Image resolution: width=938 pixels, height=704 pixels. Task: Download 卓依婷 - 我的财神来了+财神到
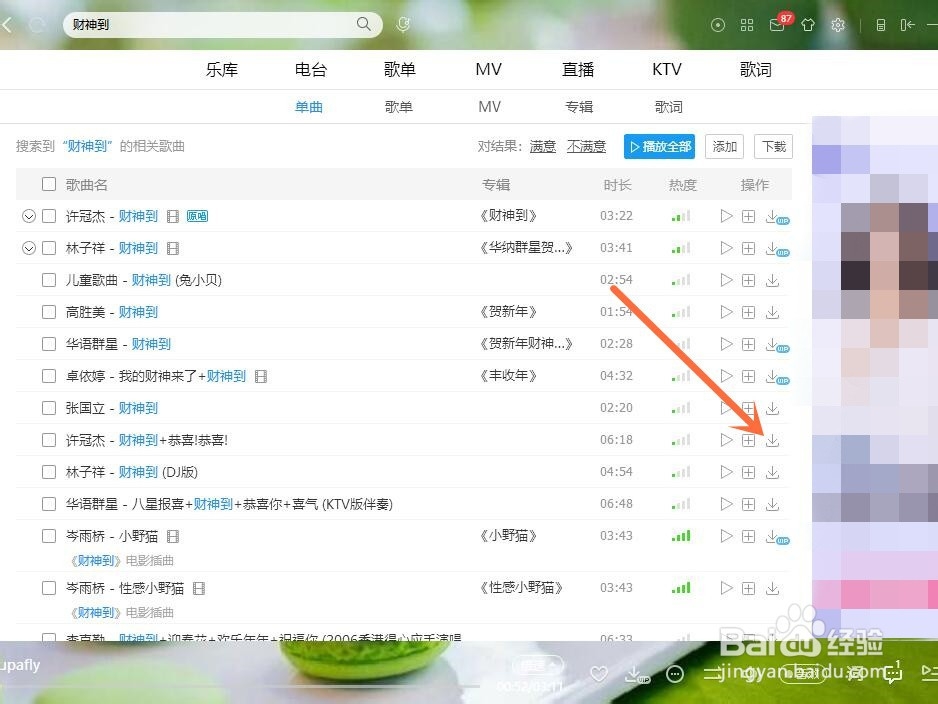click(777, 376)
